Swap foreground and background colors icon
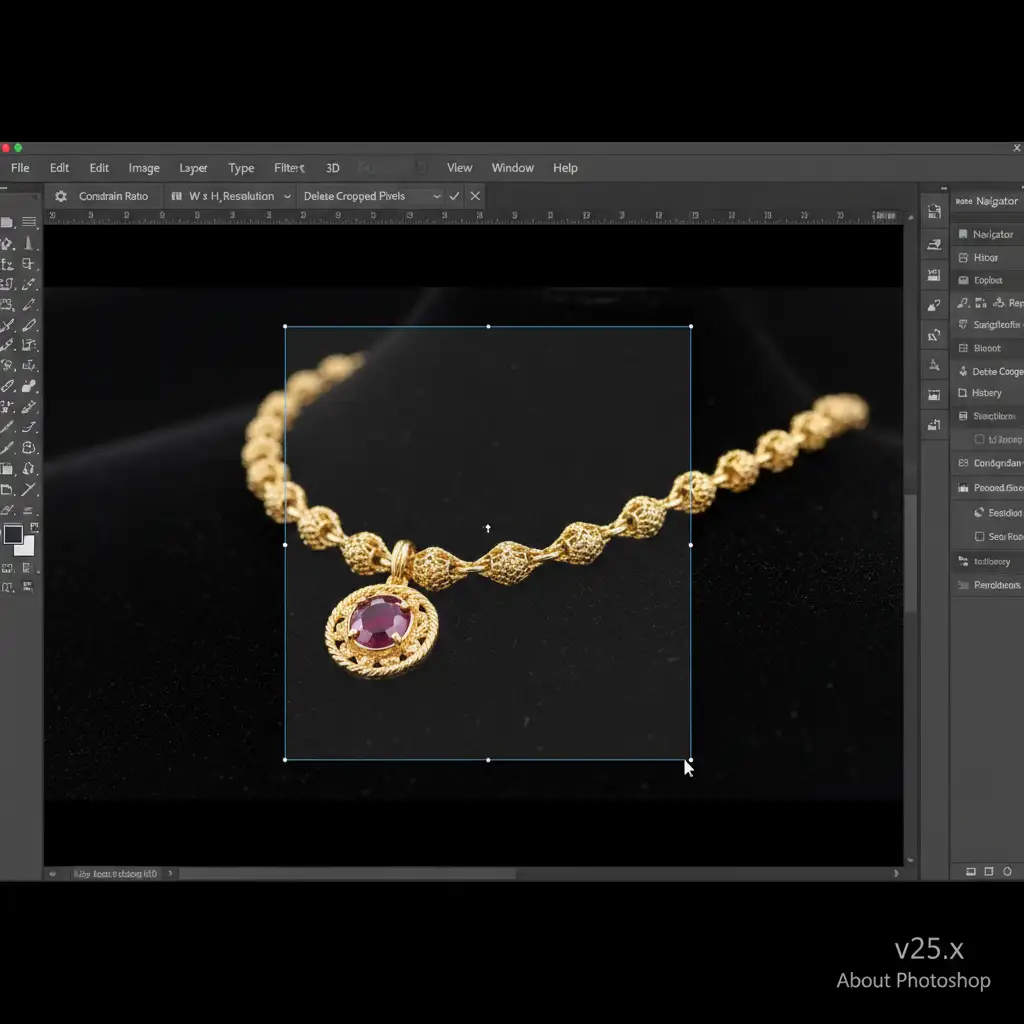The image size is (1024, 1024). [x=34, y=525]
